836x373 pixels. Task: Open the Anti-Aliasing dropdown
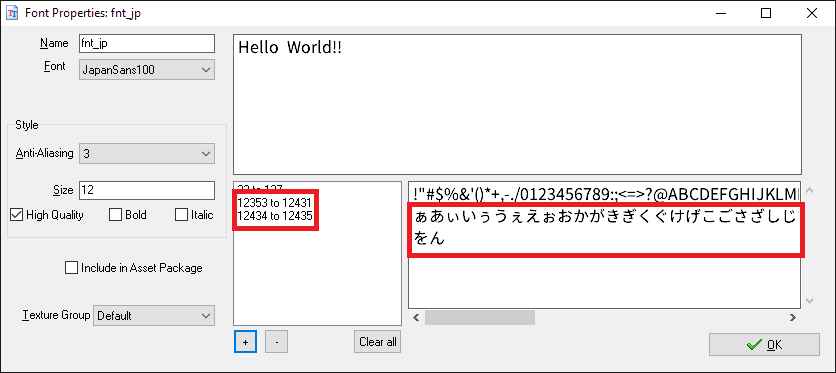pyautogui.click(x=147, y=154)
